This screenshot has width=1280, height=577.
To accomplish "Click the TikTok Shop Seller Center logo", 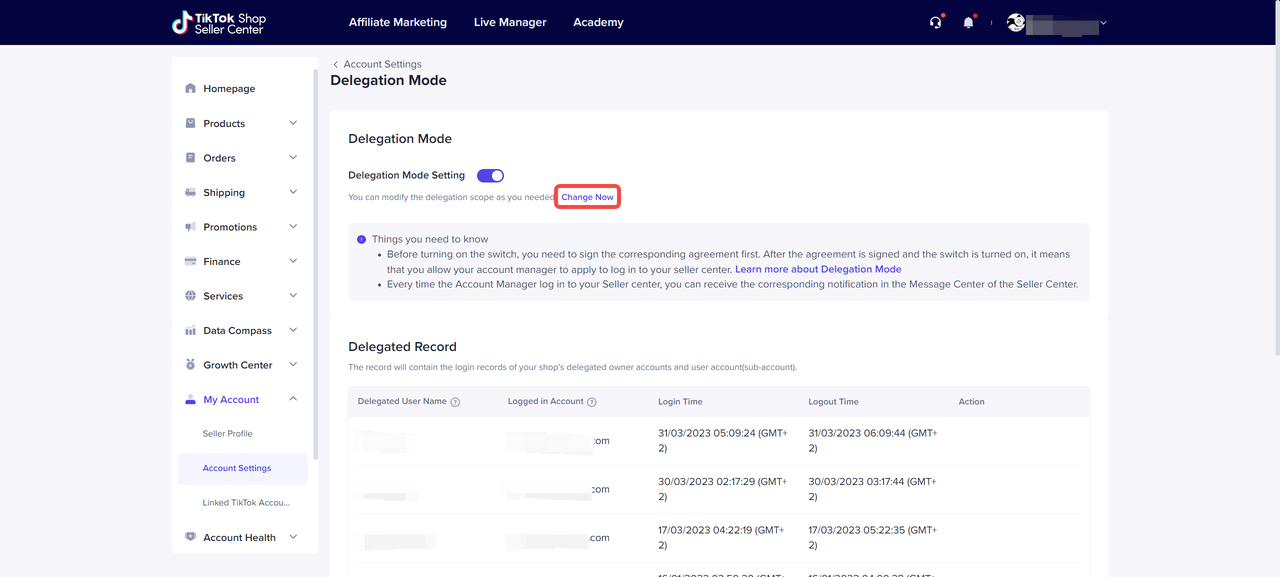I will [x=218, y=22].
